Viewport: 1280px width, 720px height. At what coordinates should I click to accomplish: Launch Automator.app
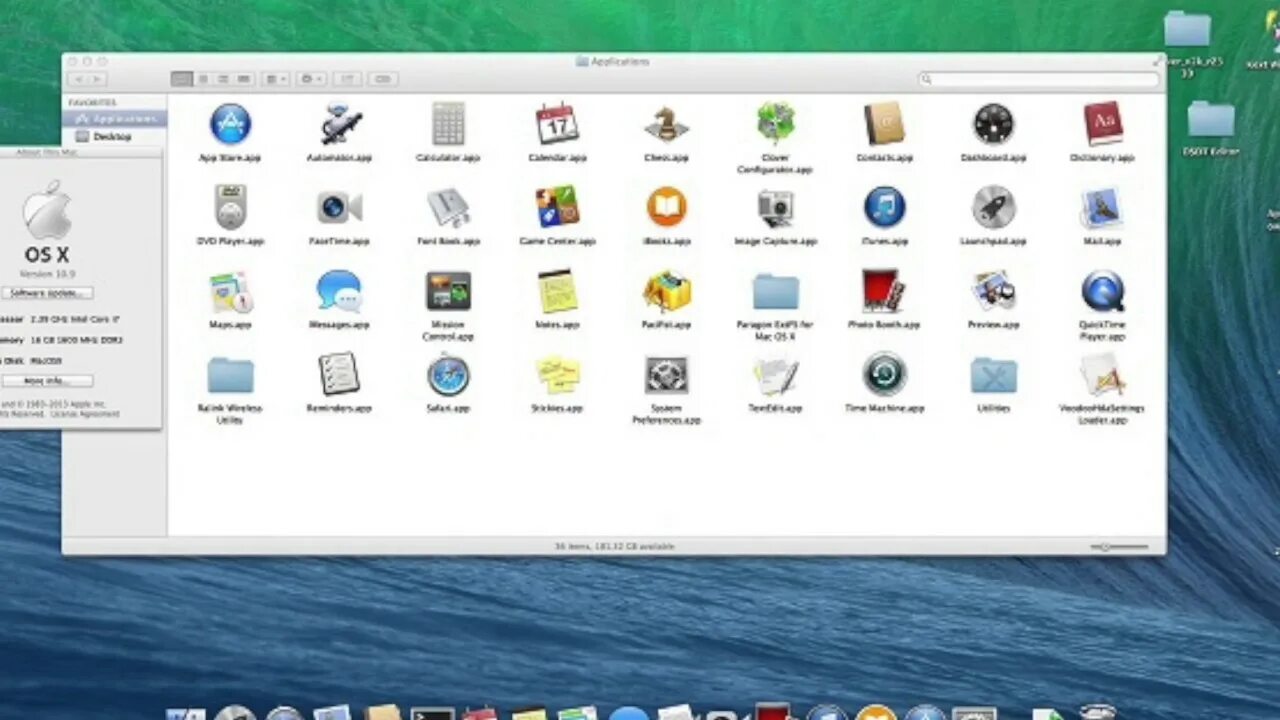339,125
